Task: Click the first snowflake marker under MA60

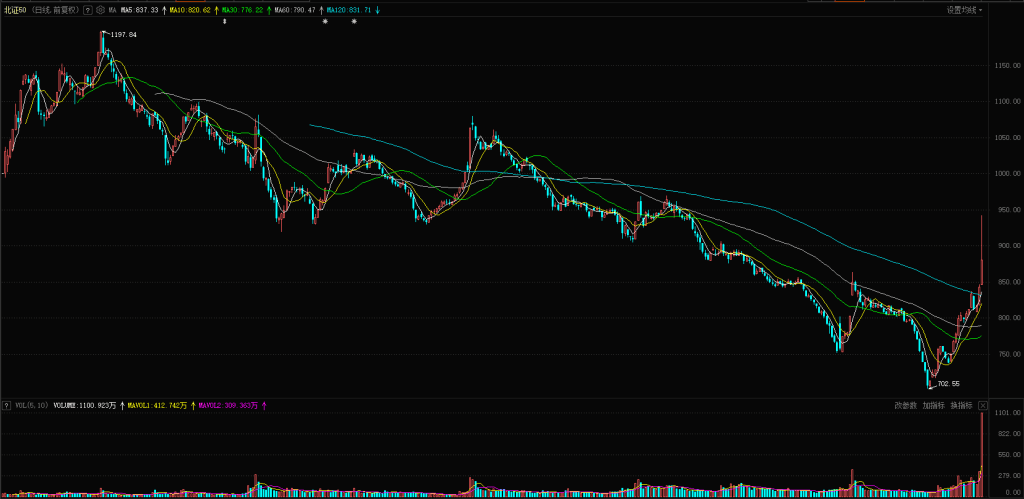Action: (x=325, y=21)
